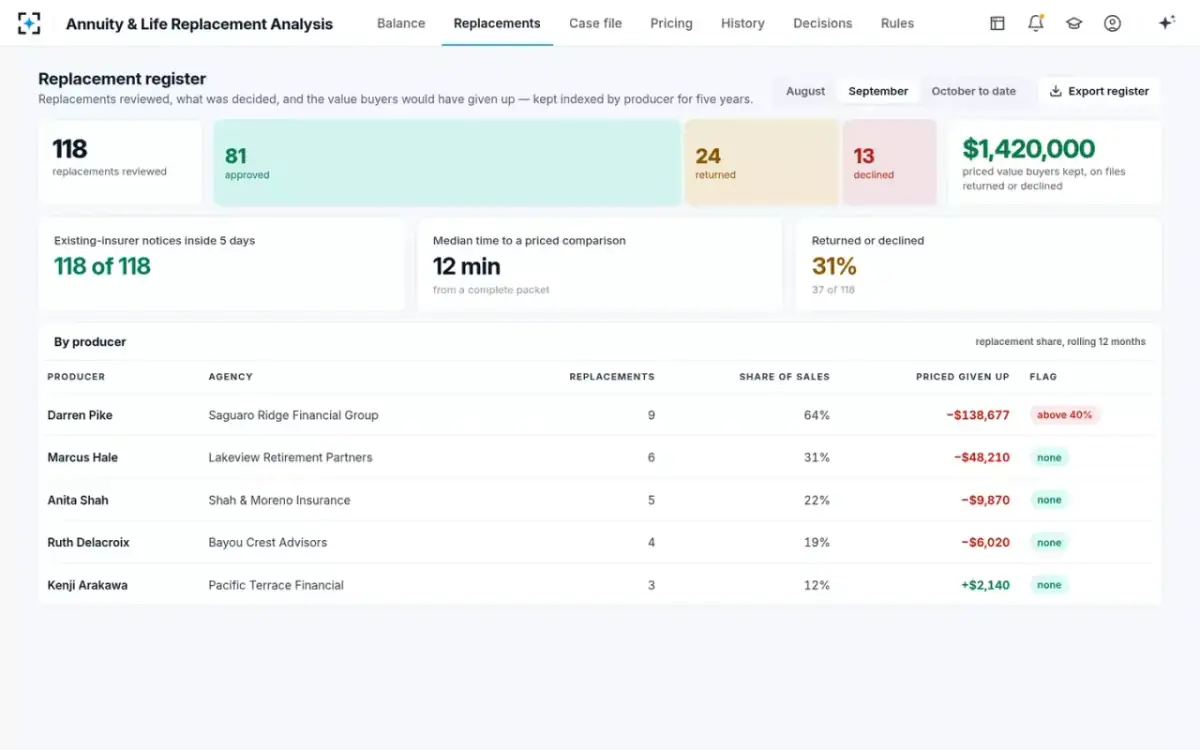Click the 118 replacements reviewed card
This screenshot has height=750, width=1200.
120,163
